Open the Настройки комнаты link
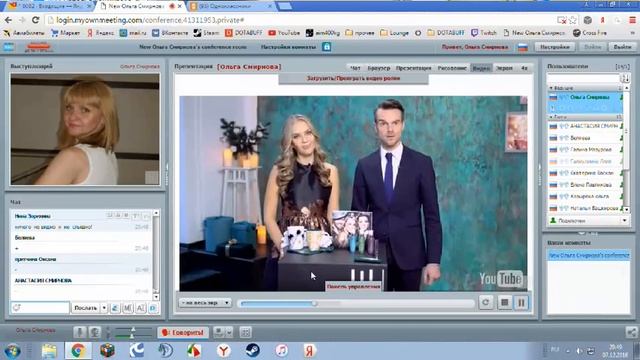640x360 pixels. click(x=288, y=47)
